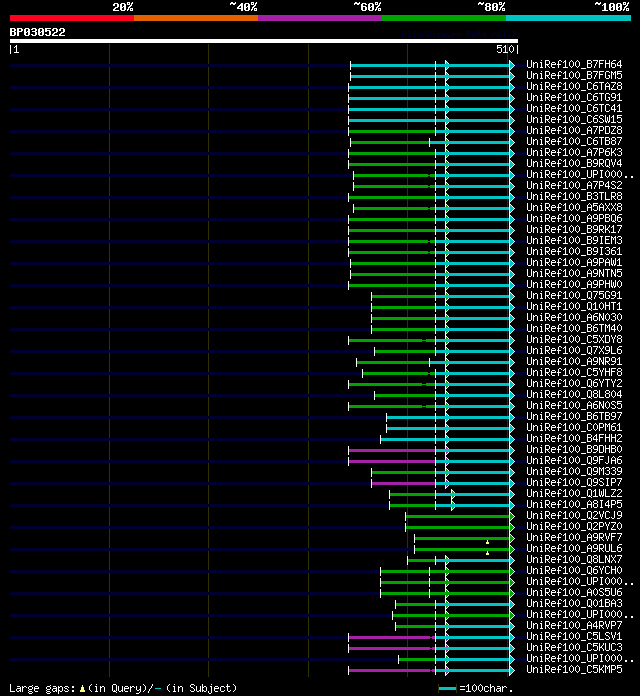640x696 pixels.
Task: Open hit UniRef100_C6TC41
Action: [574, 108]
